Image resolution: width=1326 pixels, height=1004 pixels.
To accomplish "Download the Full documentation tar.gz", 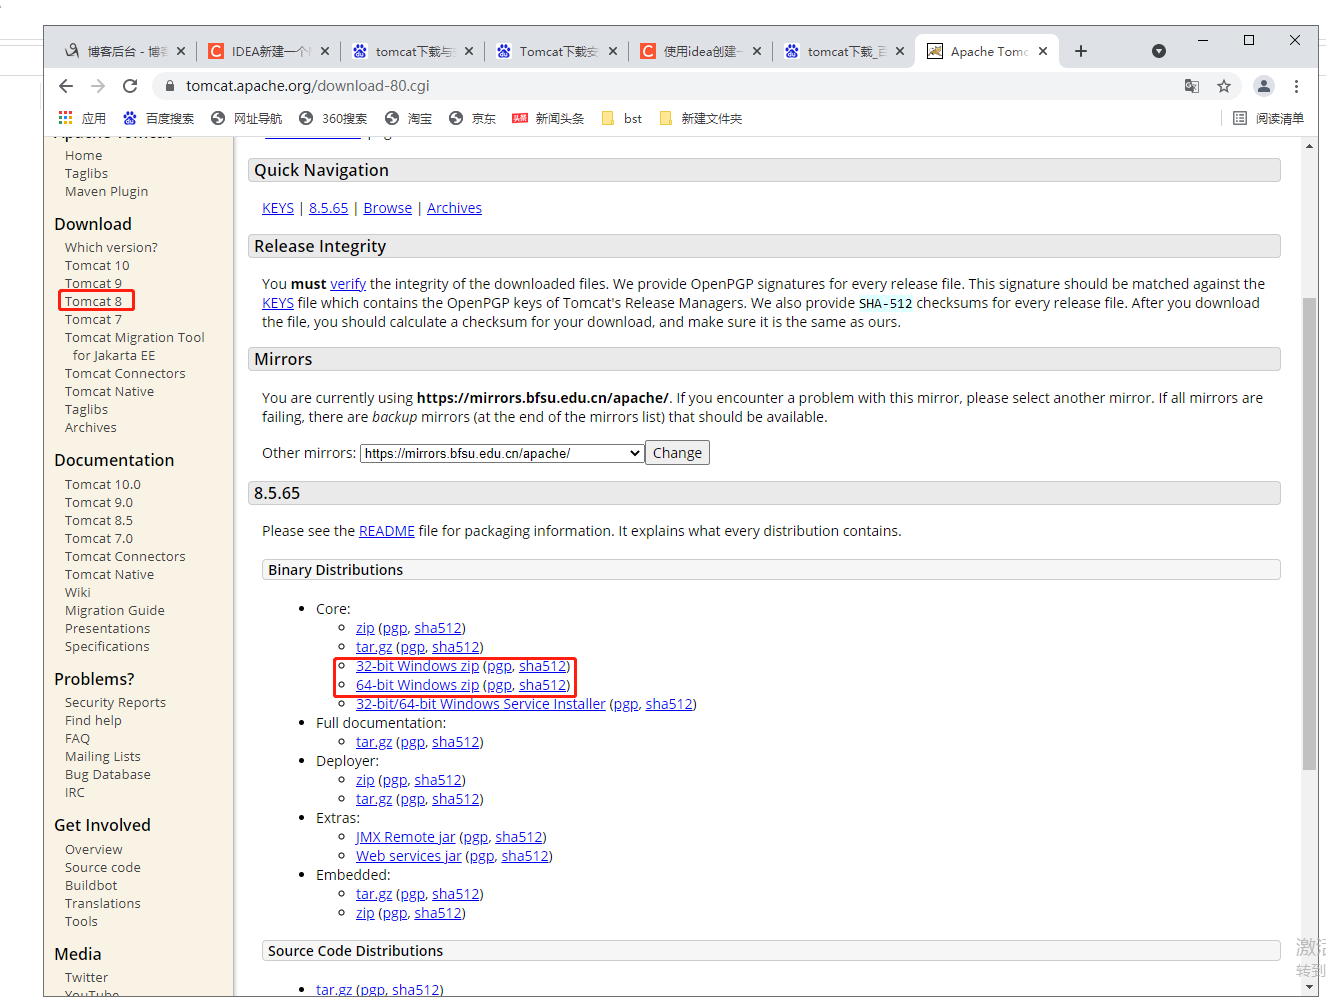I will 374,742.
